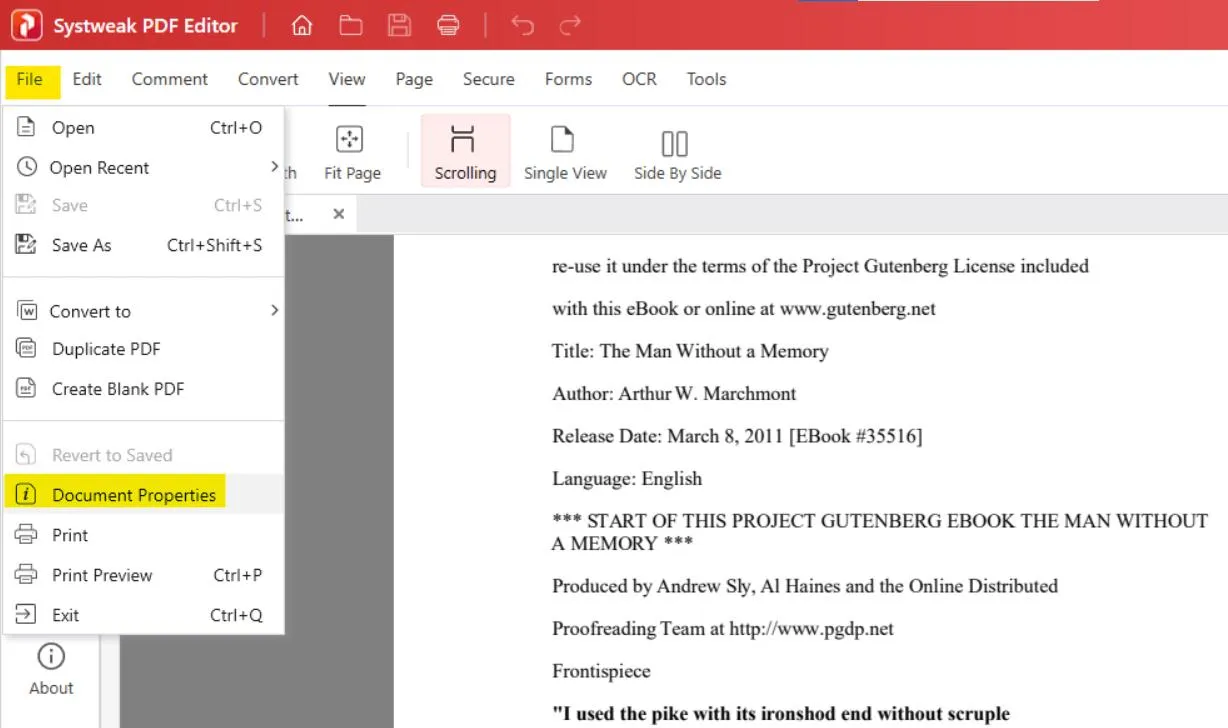This screenshot has height=728, width=1228.
Task: Toggle Scrolling view mode
Action: [x=465, y=150]
